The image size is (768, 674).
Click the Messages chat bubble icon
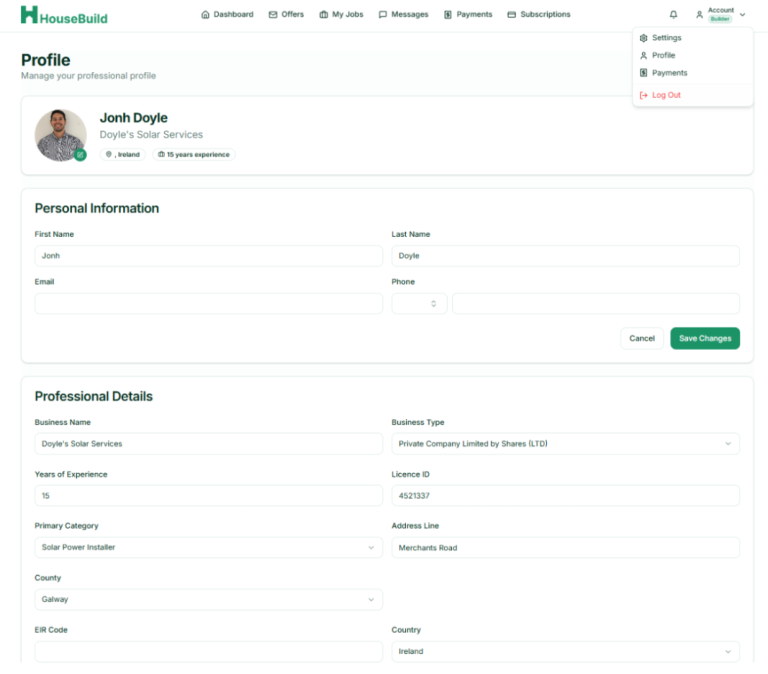383,15
